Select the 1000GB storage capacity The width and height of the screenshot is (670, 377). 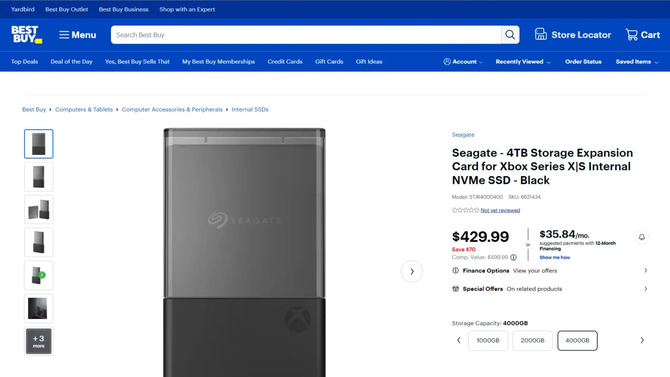[x=488, y=341]
